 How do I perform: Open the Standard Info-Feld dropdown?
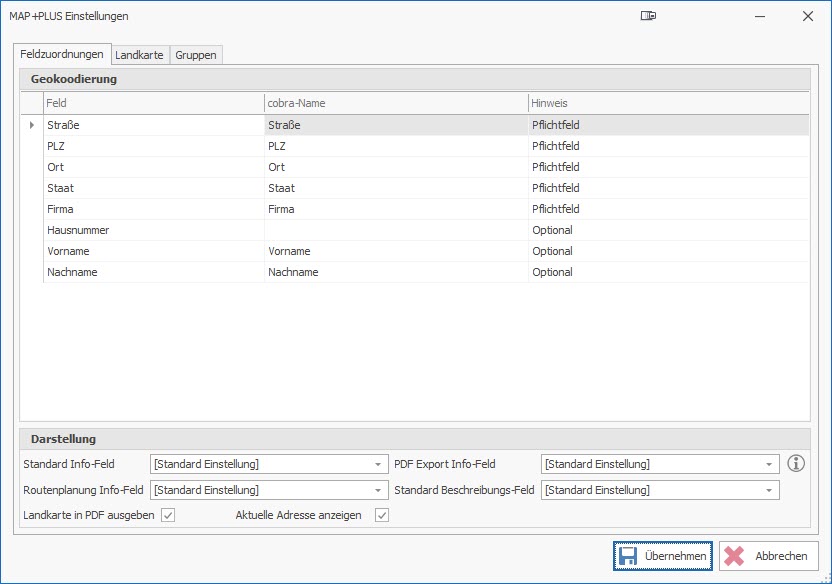(269, 464)
